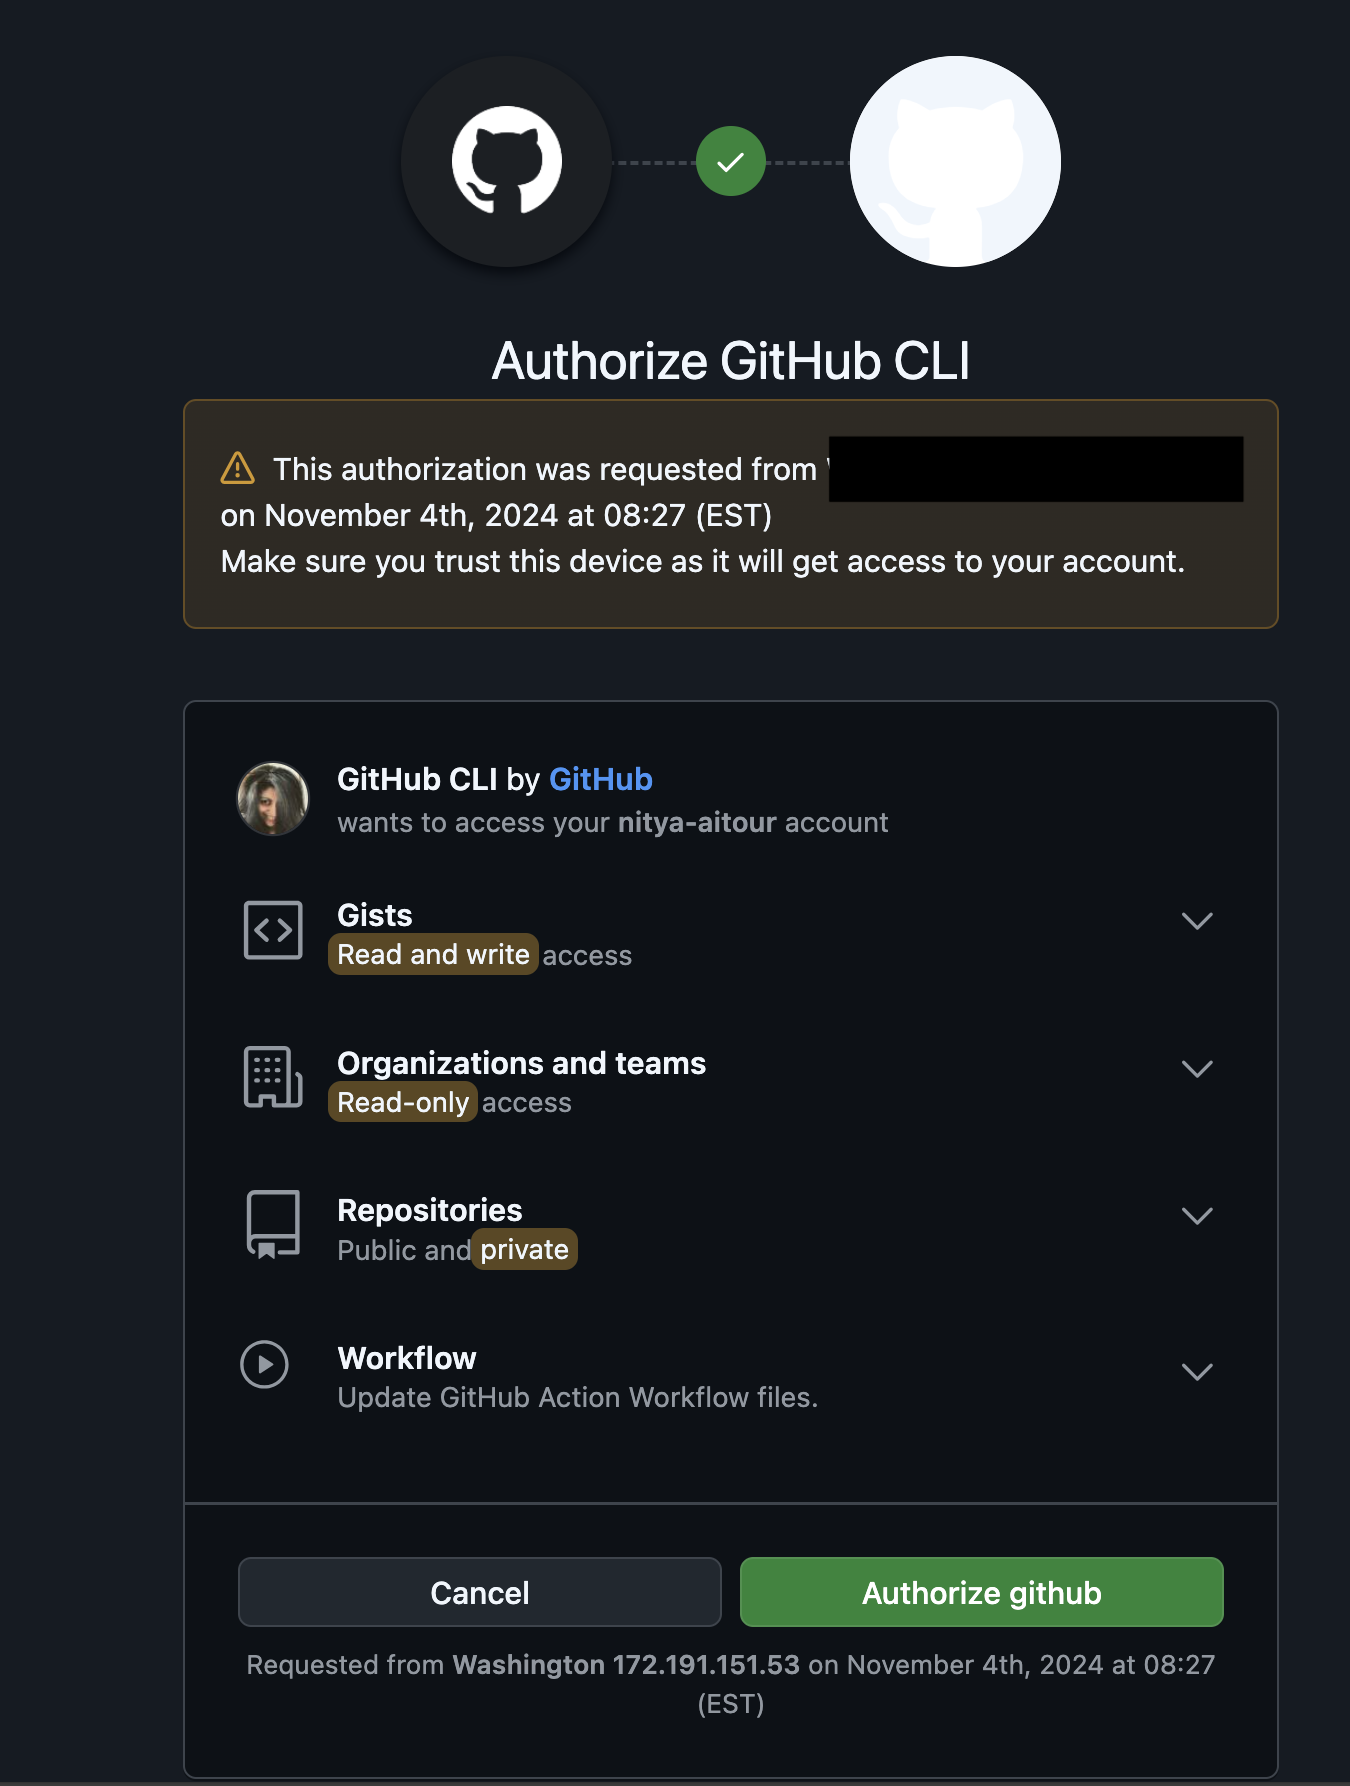The image size is (1350, 1786).
Task: Expand the Workflow section details
Action: click(1197, 1371)
